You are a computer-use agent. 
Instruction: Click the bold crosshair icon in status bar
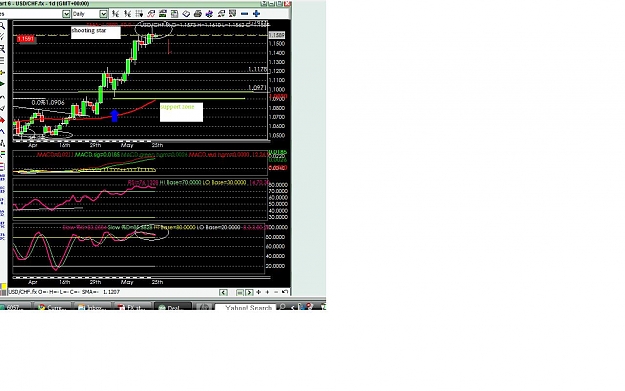pos(258,292)
